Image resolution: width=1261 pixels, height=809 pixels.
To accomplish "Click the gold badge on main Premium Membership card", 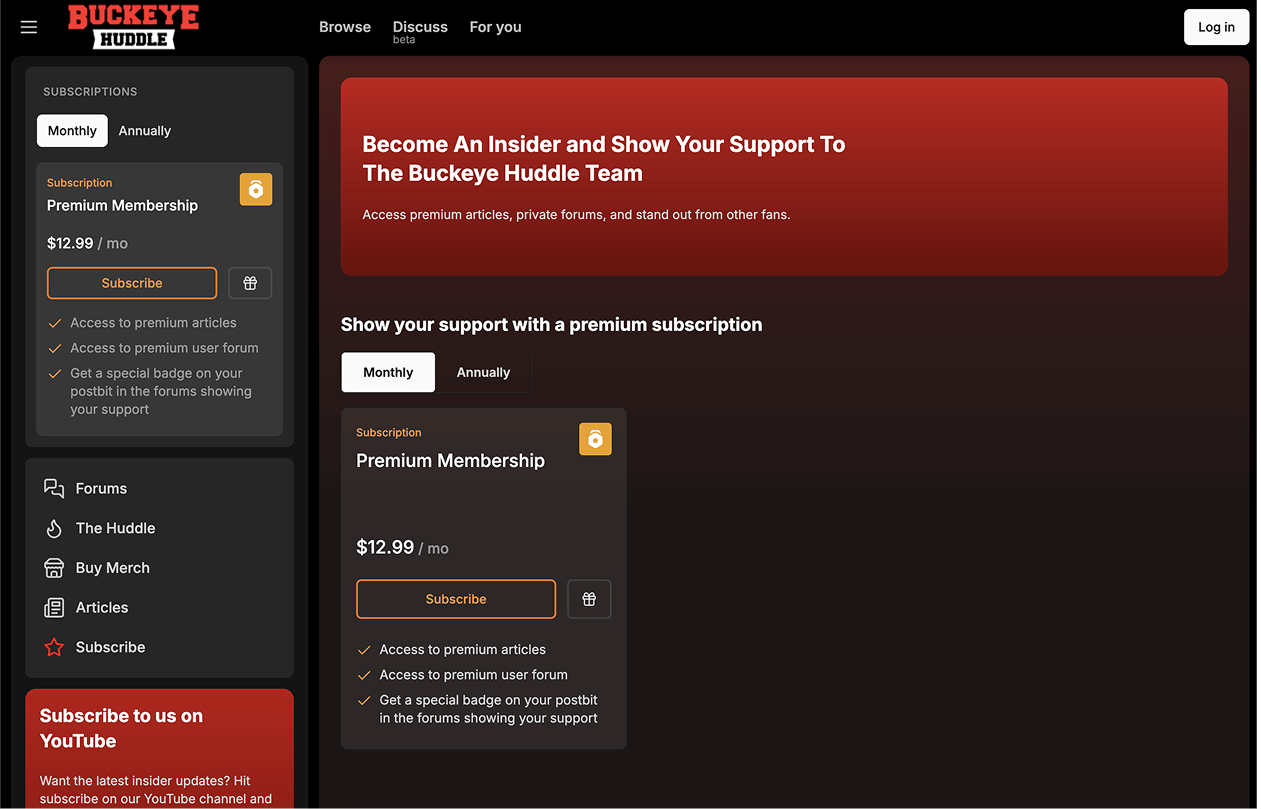I will (x=595, y=439).
